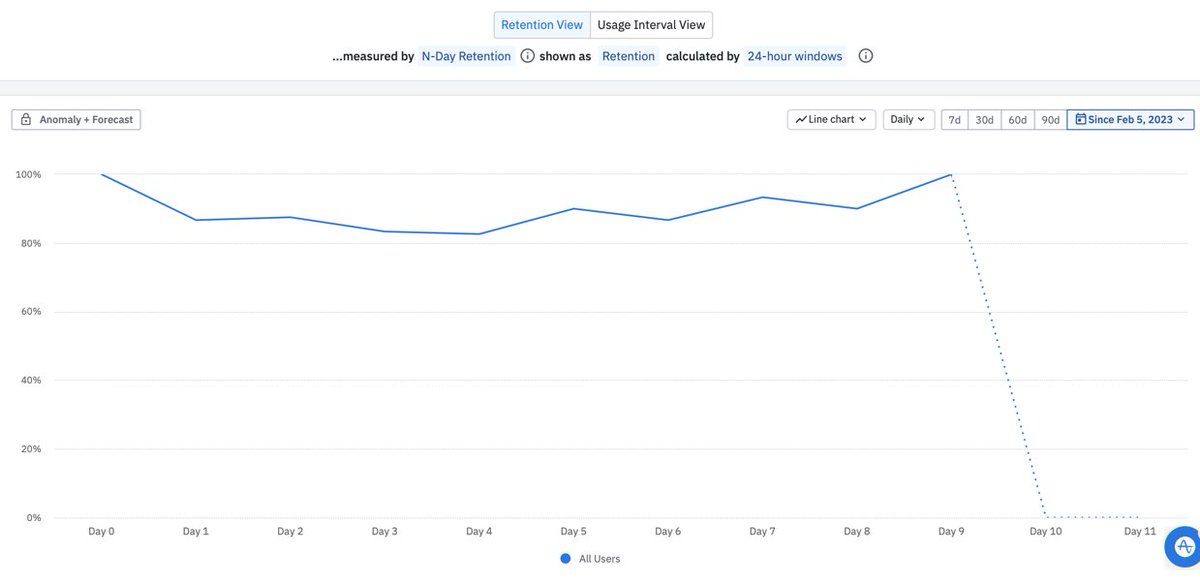Click the Day 10 axis label
Screen dimensions: 1200x584
(1045, 531)
